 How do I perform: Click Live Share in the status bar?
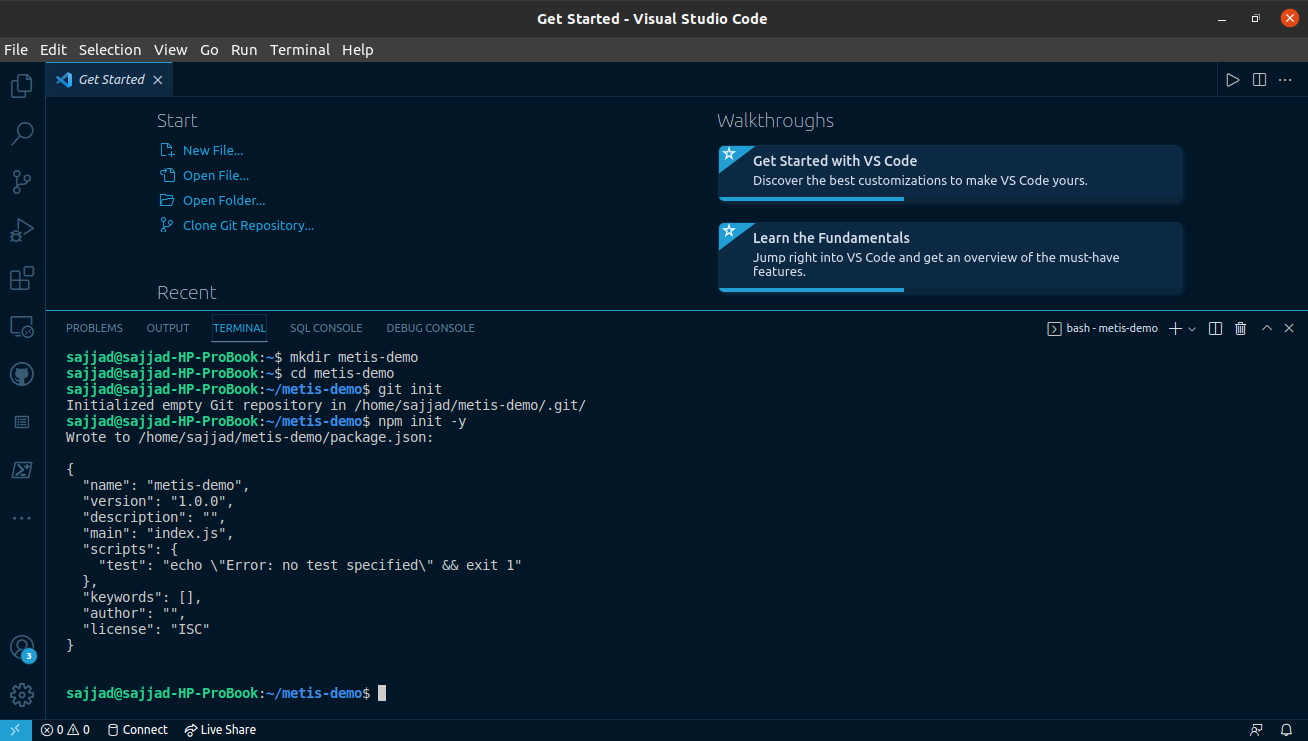pos(220,730)
